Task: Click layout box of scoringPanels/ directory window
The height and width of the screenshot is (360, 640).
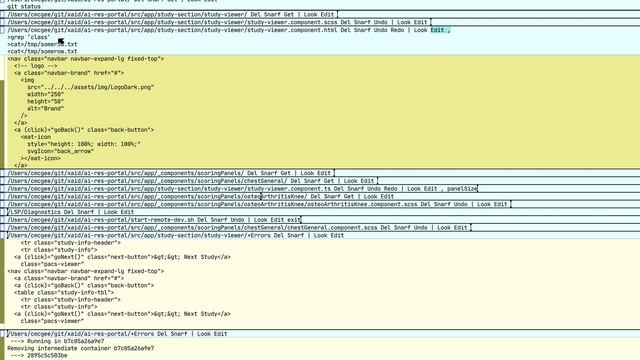Action: tap(2, 173)
